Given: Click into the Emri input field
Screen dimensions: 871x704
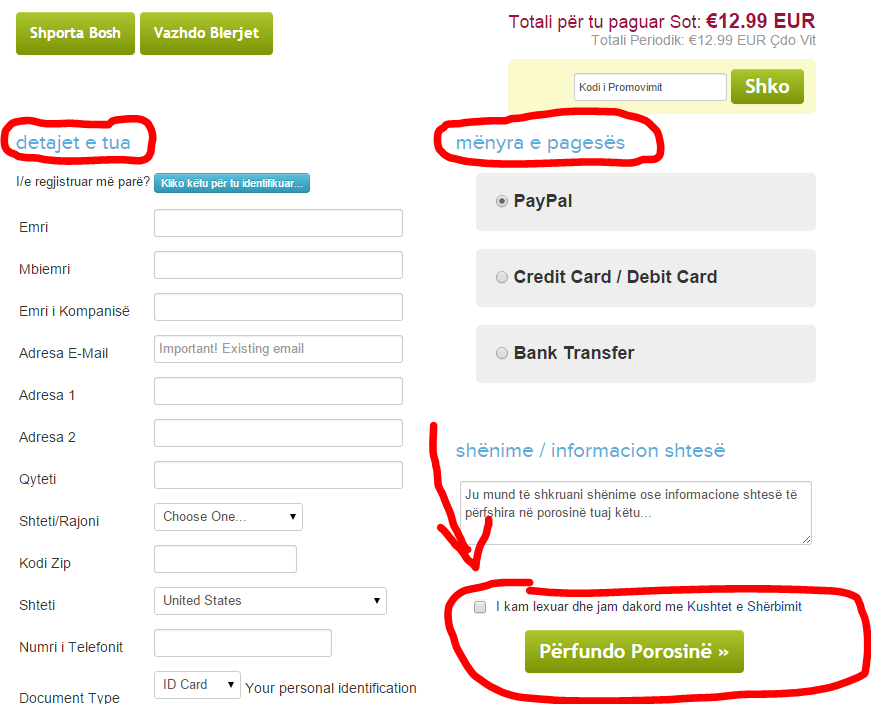Looking at the screenshot, I should coord(278,223).
